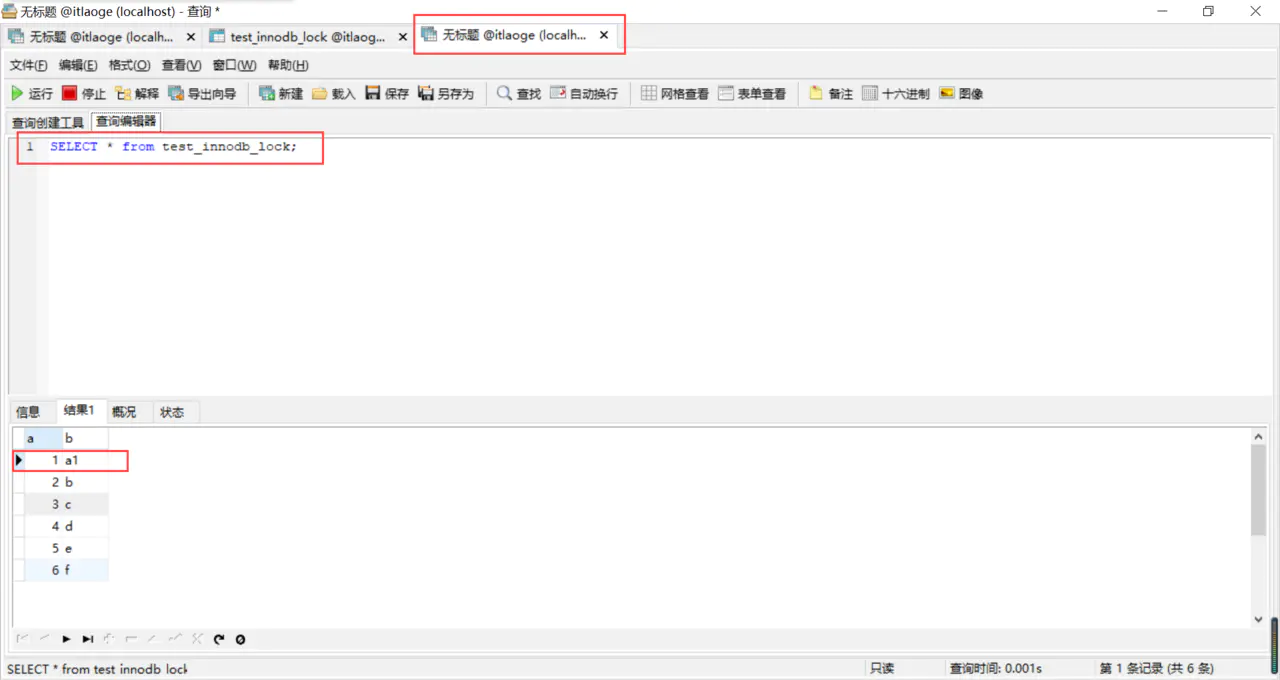Toggle 自动换行 word wrap

584,93
